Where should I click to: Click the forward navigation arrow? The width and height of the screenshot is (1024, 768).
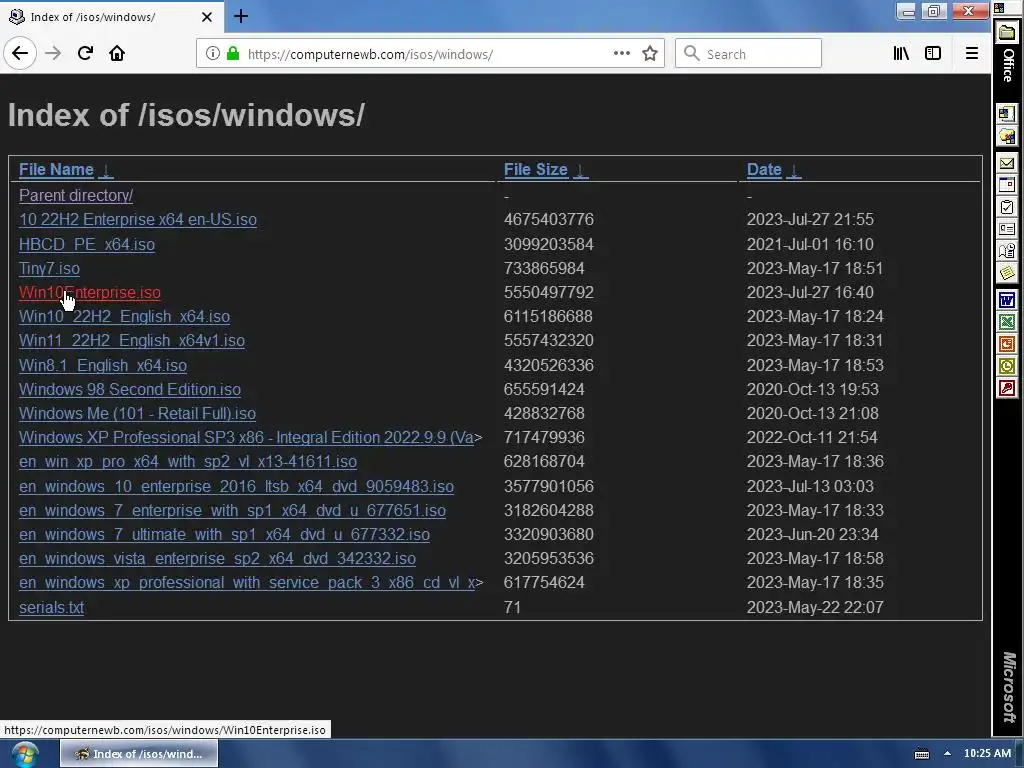(53, 54)
